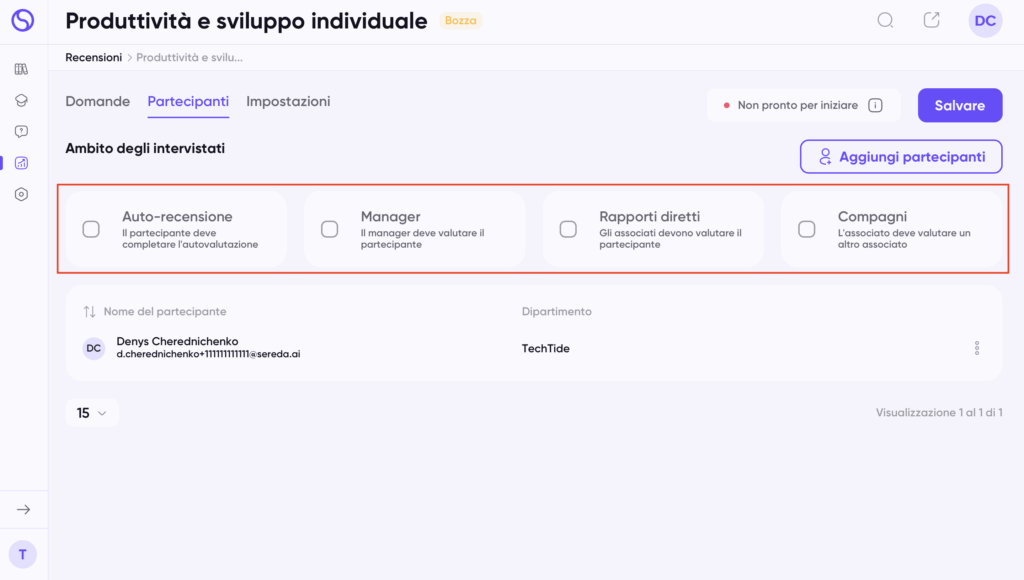Switch to the Domande tab
The width and height of the screenshot is (1024, 580).
(98, 101)
